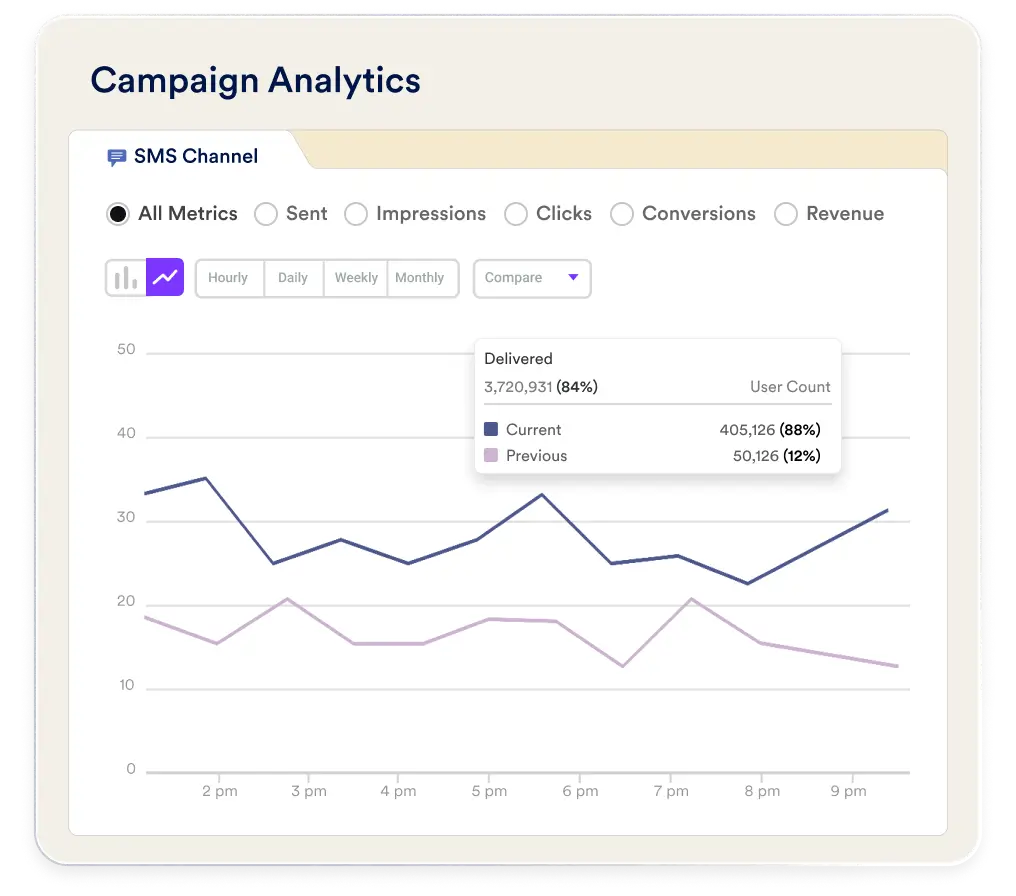The height and width of the screenshot is (896, 1016).
Task: Click the Delivered tooltip heading
Action: point(518,359)
